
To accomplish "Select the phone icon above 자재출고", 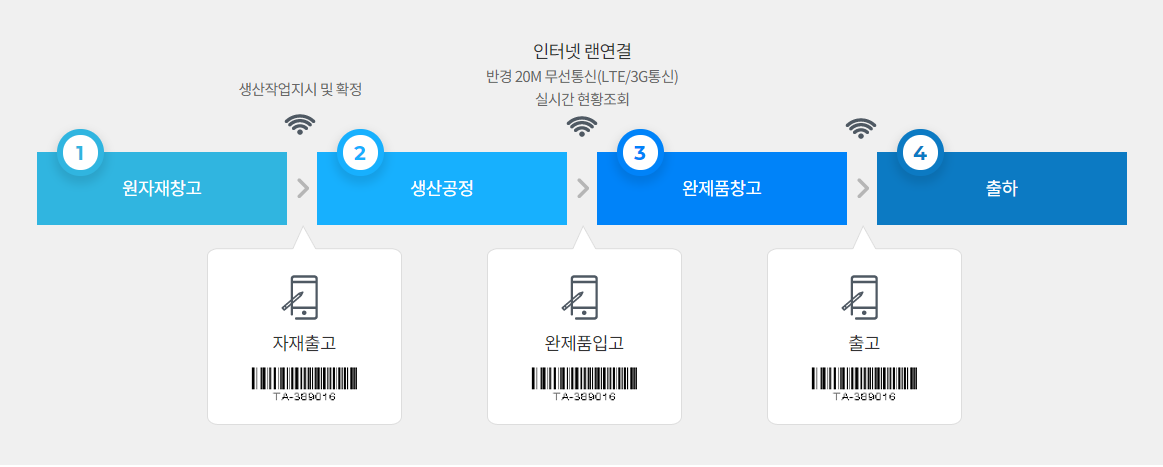I will pyautogui.click(x=300, y=298).
